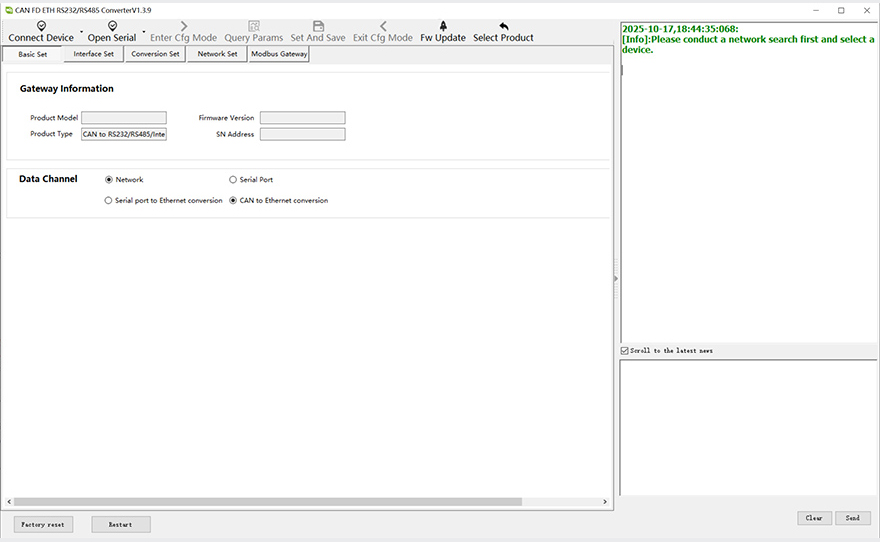
Task: Click the SN Address input field
Action: [302, 134]
